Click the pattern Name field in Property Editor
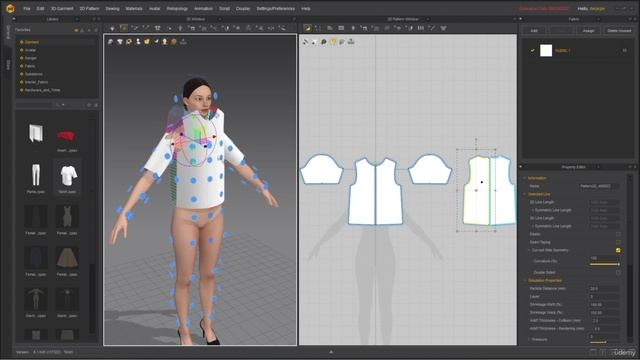This screenshot has width=640, height=360. pyautogui.click(x=599, y=186)
